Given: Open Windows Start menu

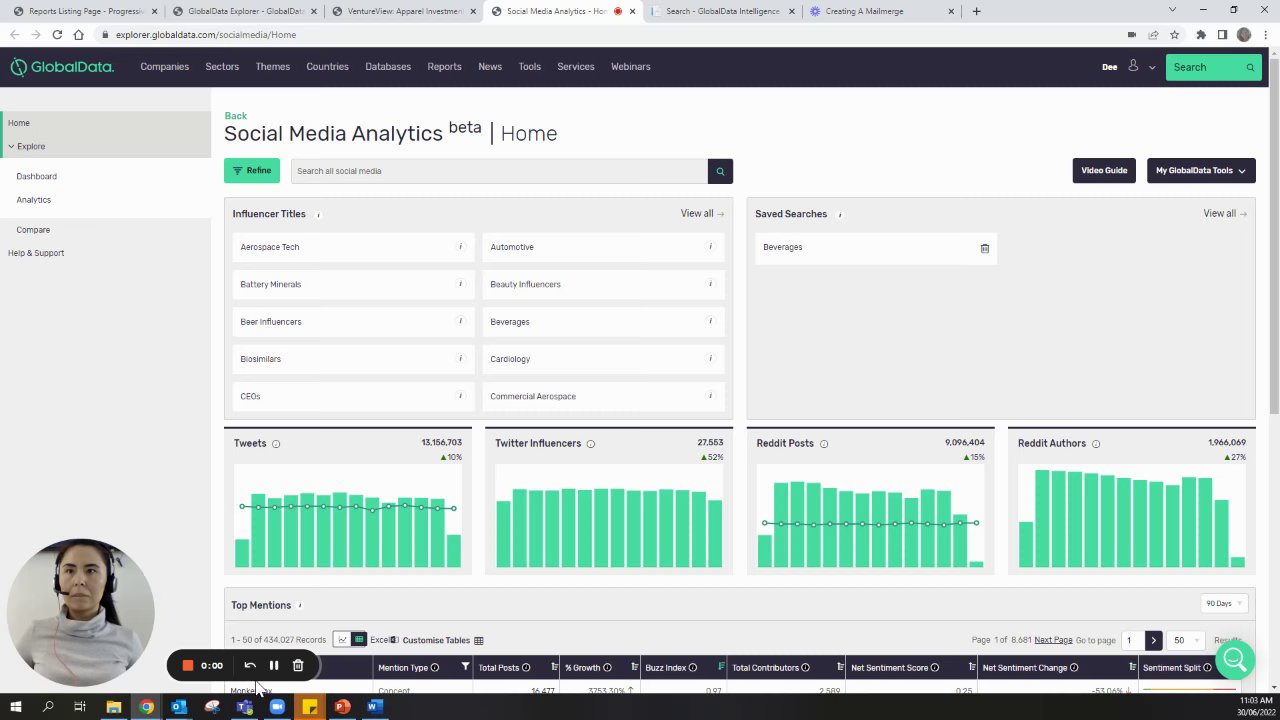Looking at the screenshot, I should 16,708.
